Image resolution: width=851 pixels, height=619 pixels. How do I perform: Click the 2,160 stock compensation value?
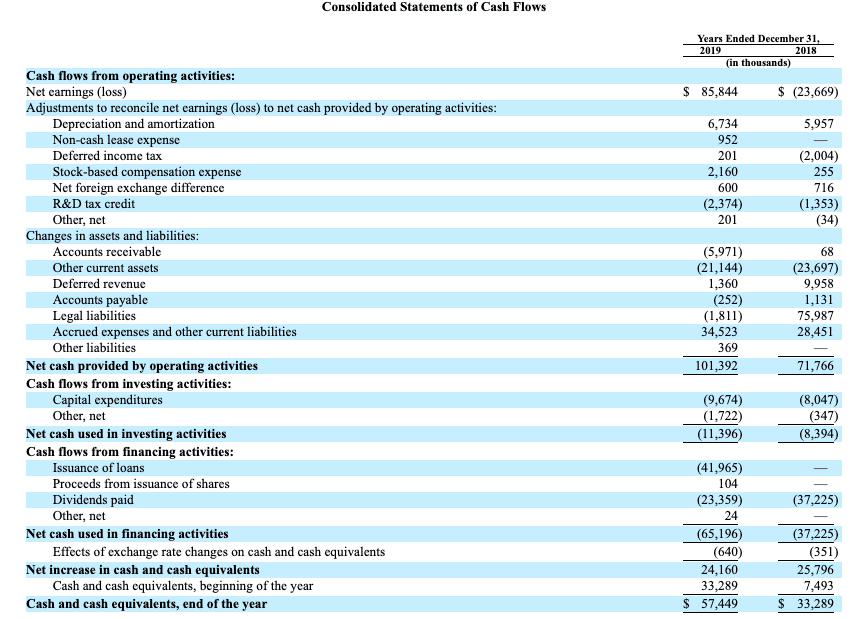coord(722,172)
